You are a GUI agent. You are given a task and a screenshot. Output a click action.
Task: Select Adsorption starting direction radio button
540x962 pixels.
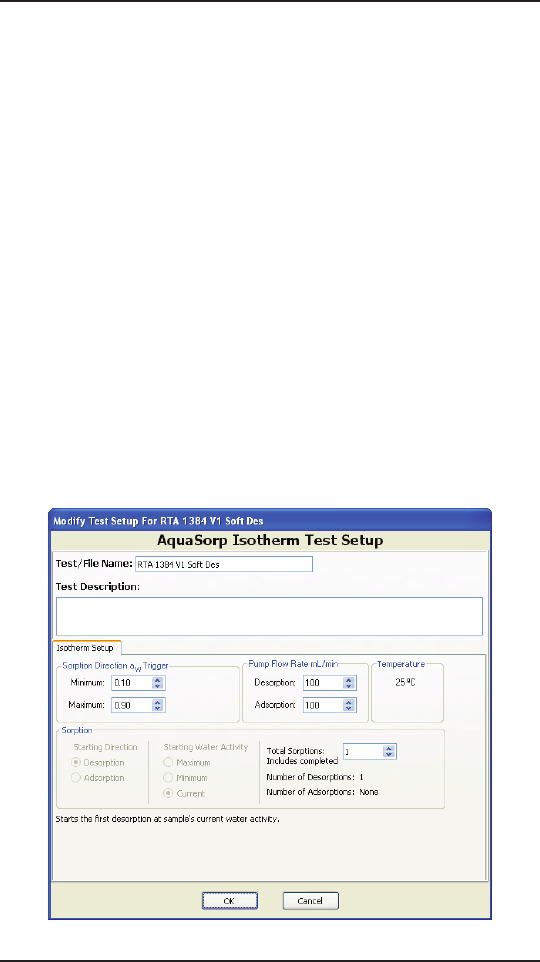coord(76,778)
